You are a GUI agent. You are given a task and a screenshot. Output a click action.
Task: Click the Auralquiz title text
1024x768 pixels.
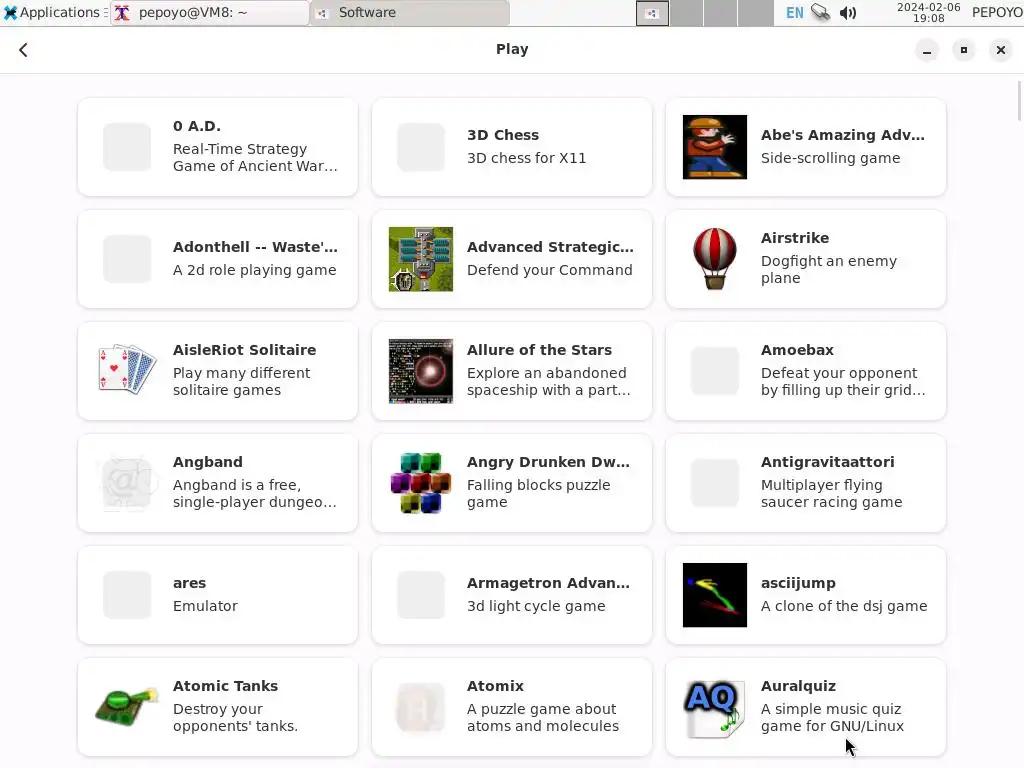[798, 686]
